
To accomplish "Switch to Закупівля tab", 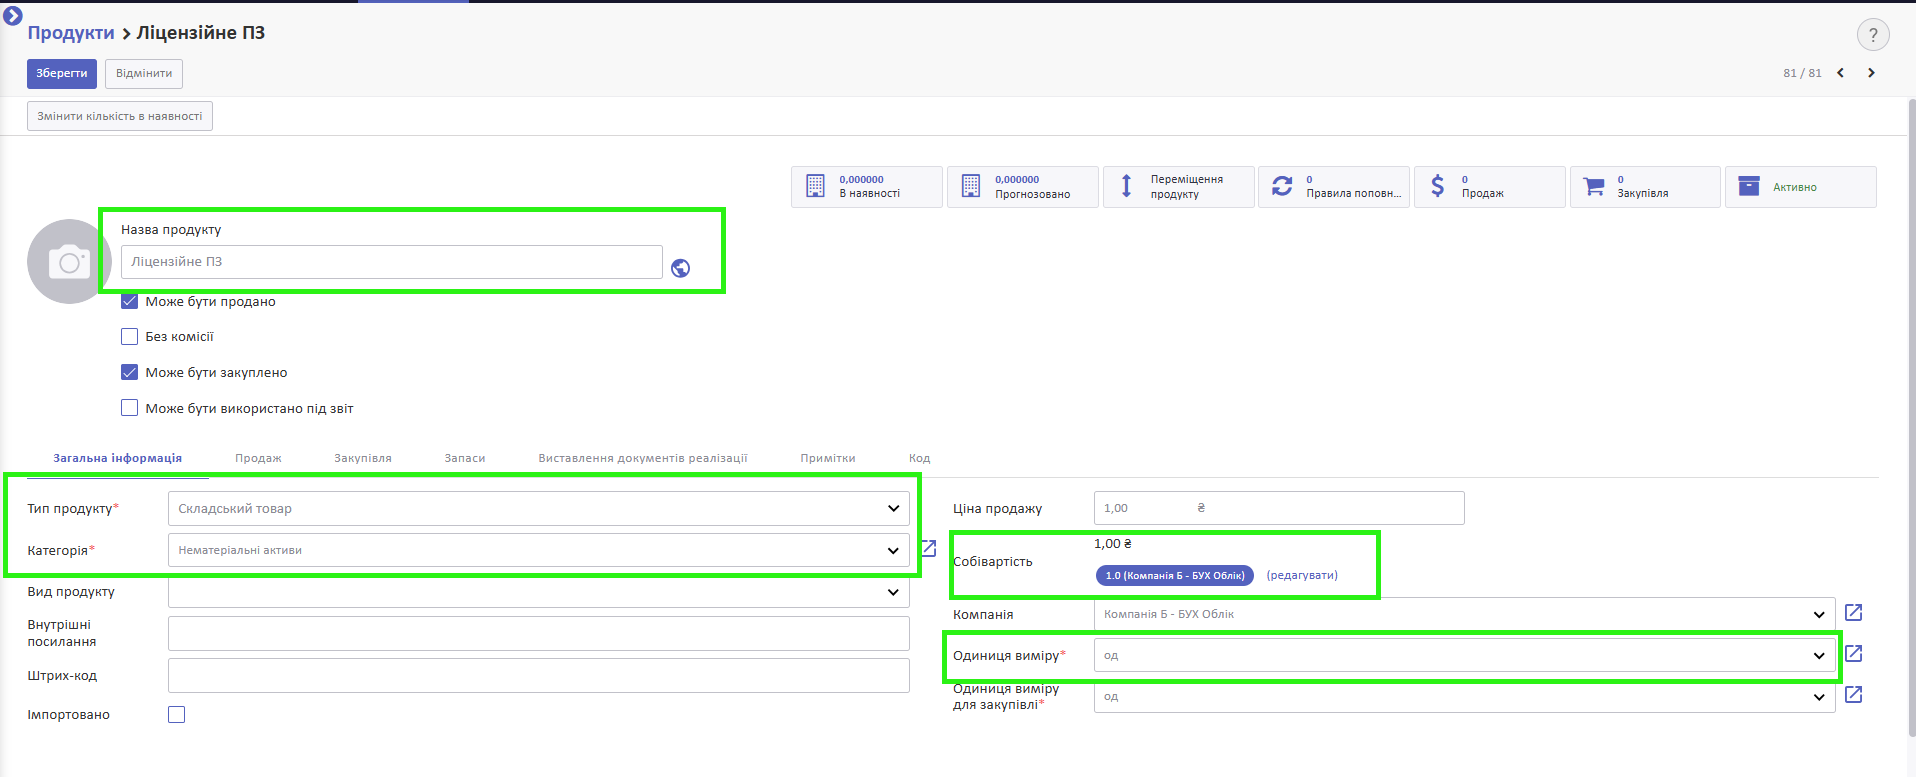I will click(363, 458).
